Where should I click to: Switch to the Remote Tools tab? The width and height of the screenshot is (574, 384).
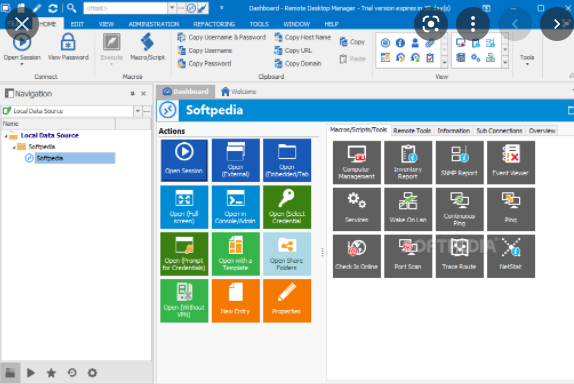pyautogui.click(x=412, y=131)
